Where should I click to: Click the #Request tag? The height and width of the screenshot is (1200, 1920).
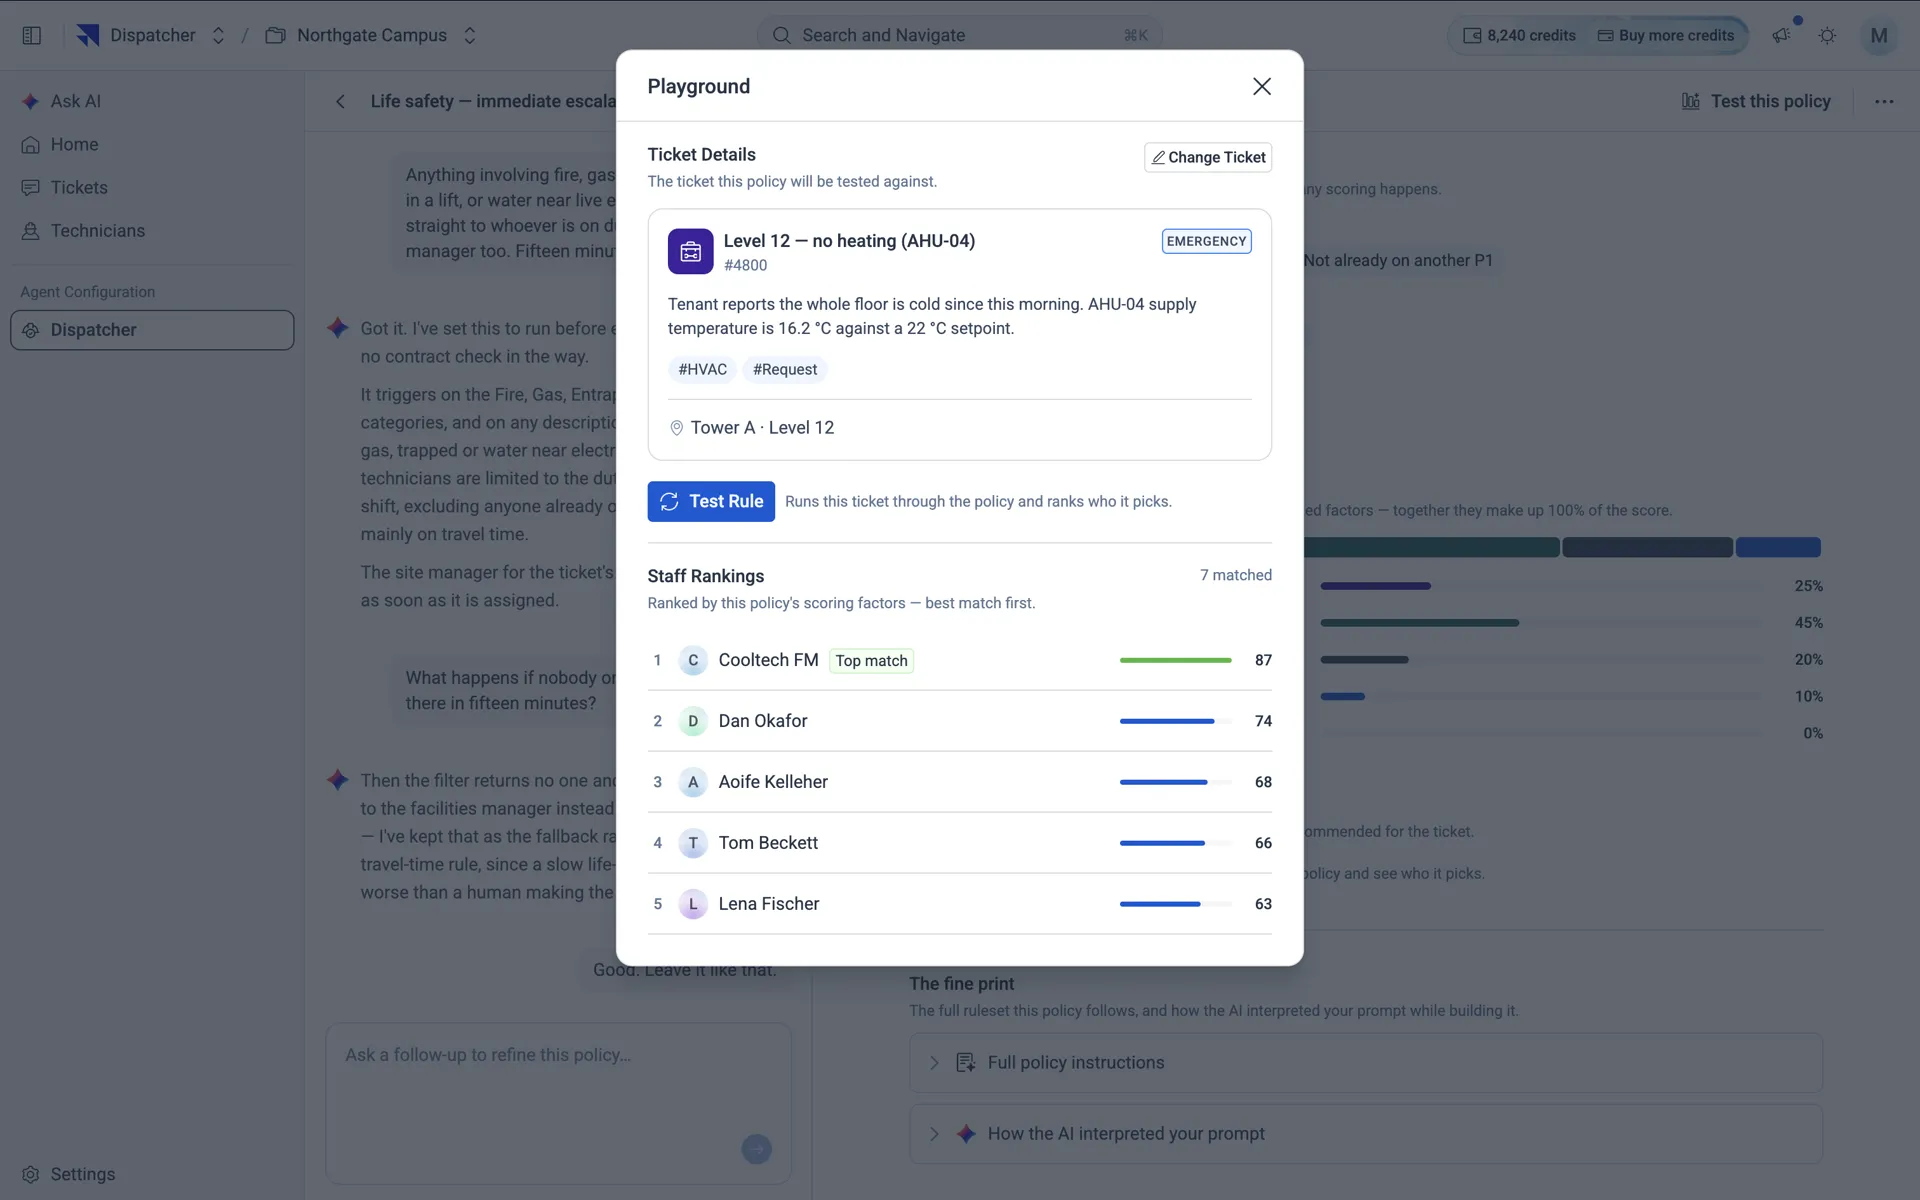tap(785, 369)
